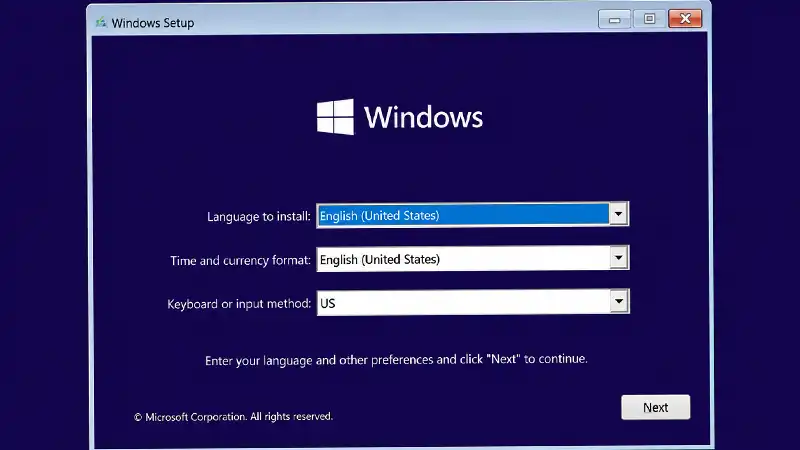Click the four-pane Windows logo
This screenshot has height=450, width=800.
[x=335, y=117]
